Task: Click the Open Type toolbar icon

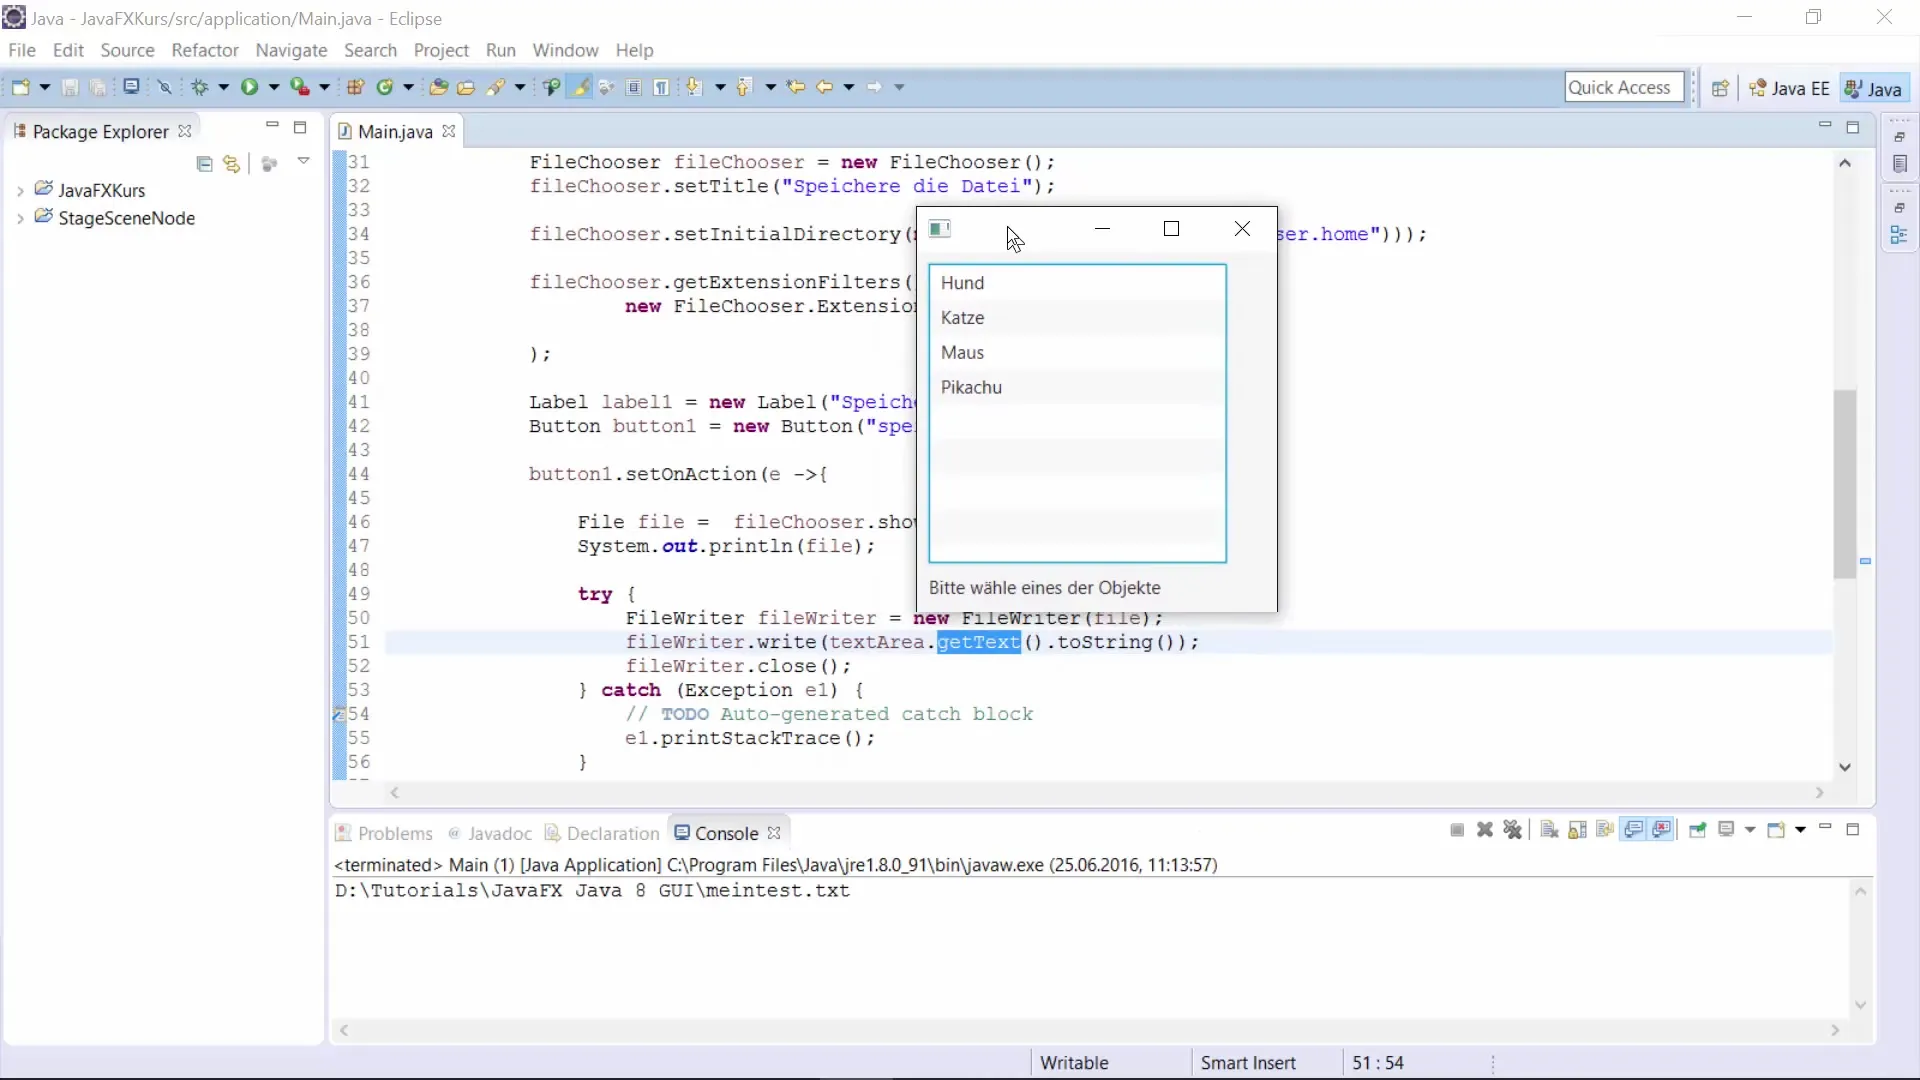Action: [438, 87]
